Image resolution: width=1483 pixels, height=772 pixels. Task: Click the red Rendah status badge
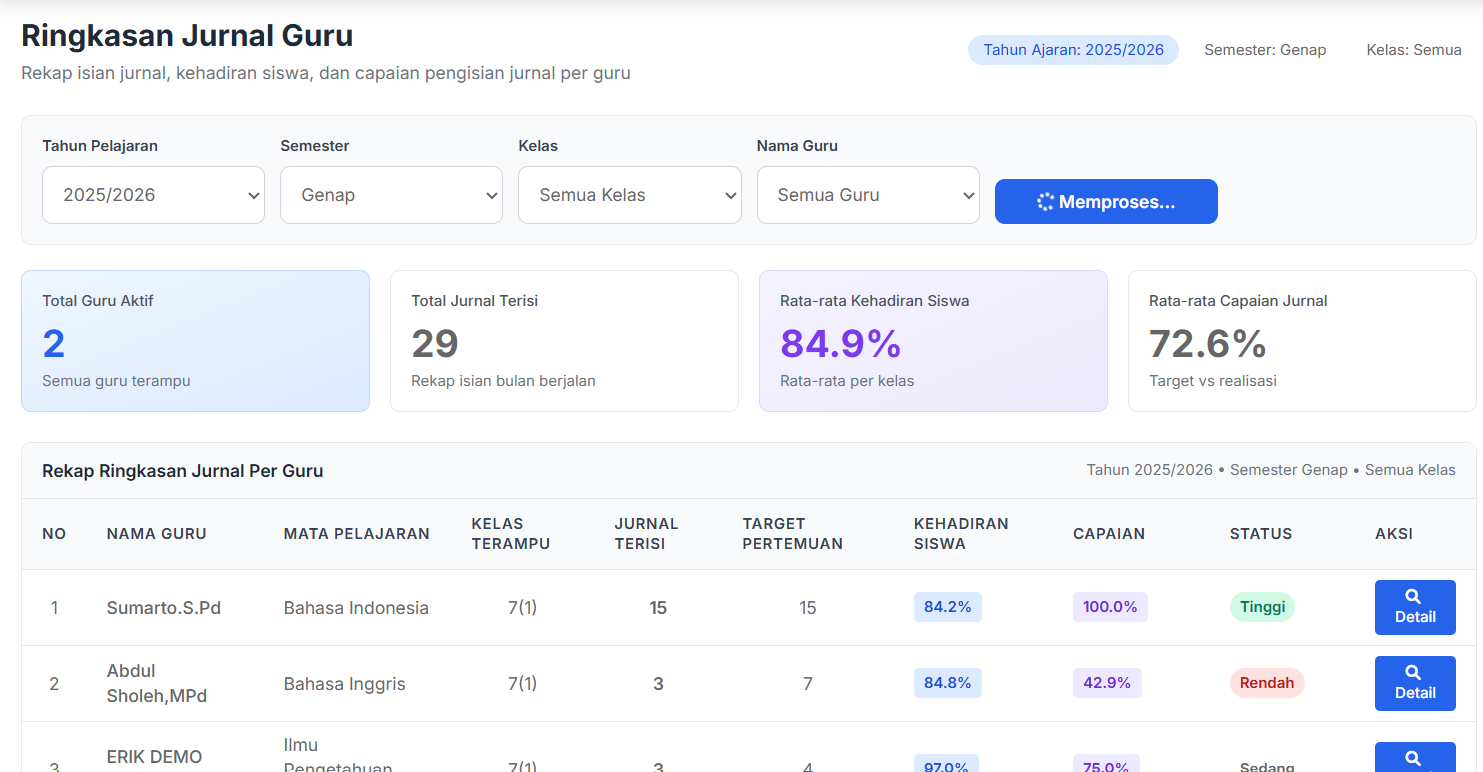pyautogui.click(x=1266, y=683)
